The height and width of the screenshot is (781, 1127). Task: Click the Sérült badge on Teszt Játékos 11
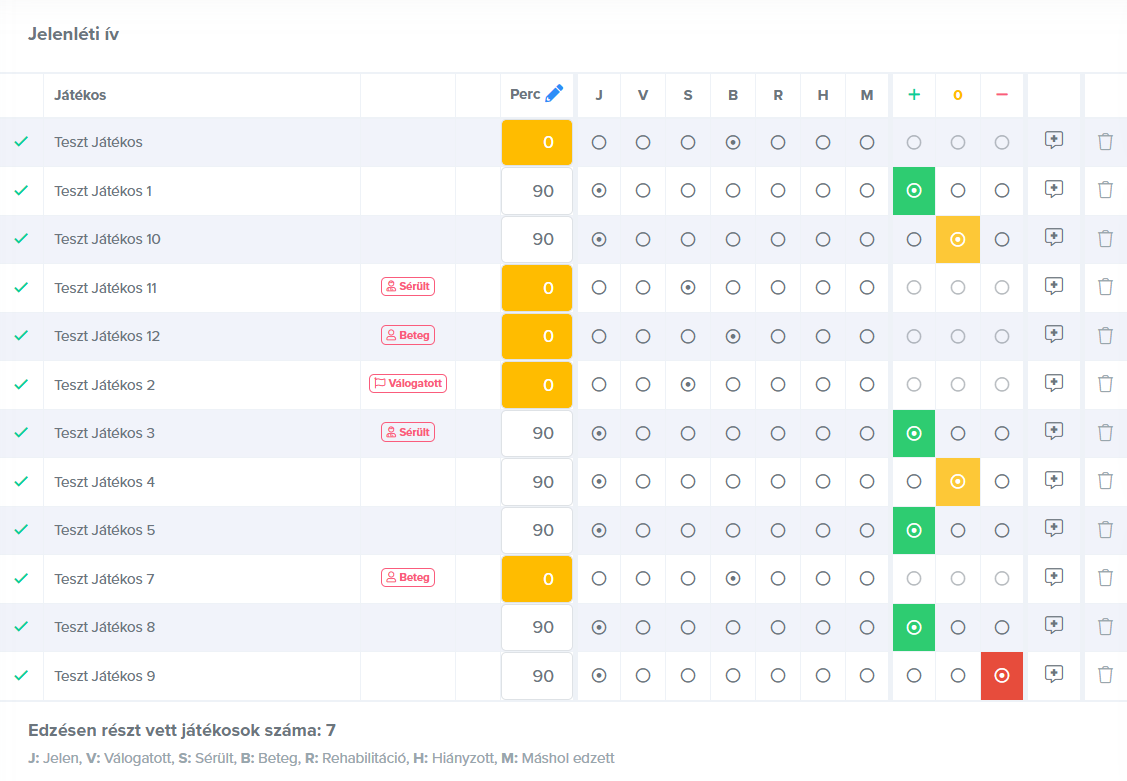(x=408, y=287)
